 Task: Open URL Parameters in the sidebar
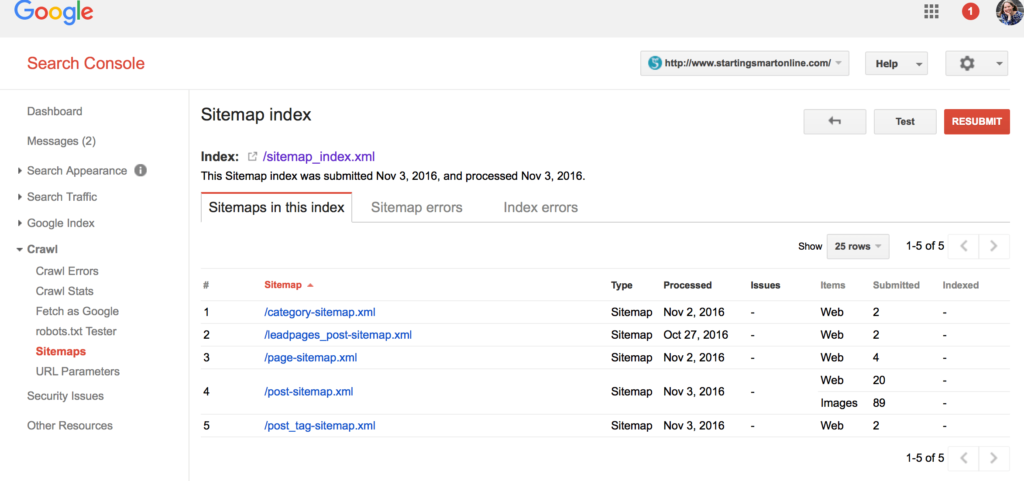pyautogui.click(x=78, y=371)
